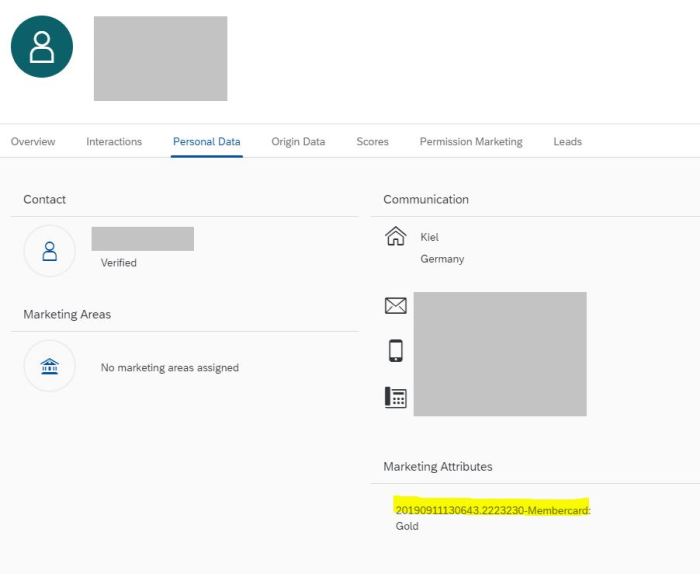
Task: Click the teal contact avatar icon
Action: point(42,46)
